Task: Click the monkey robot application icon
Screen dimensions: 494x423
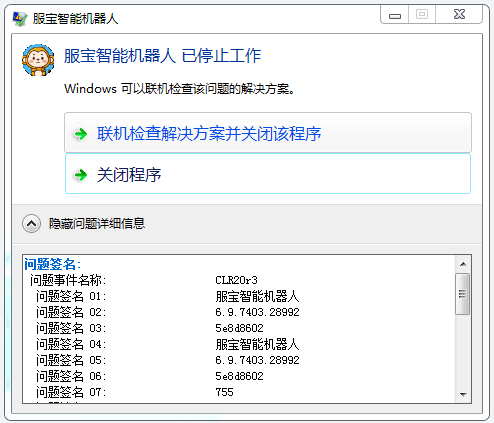Action: [x=38, y=60]
